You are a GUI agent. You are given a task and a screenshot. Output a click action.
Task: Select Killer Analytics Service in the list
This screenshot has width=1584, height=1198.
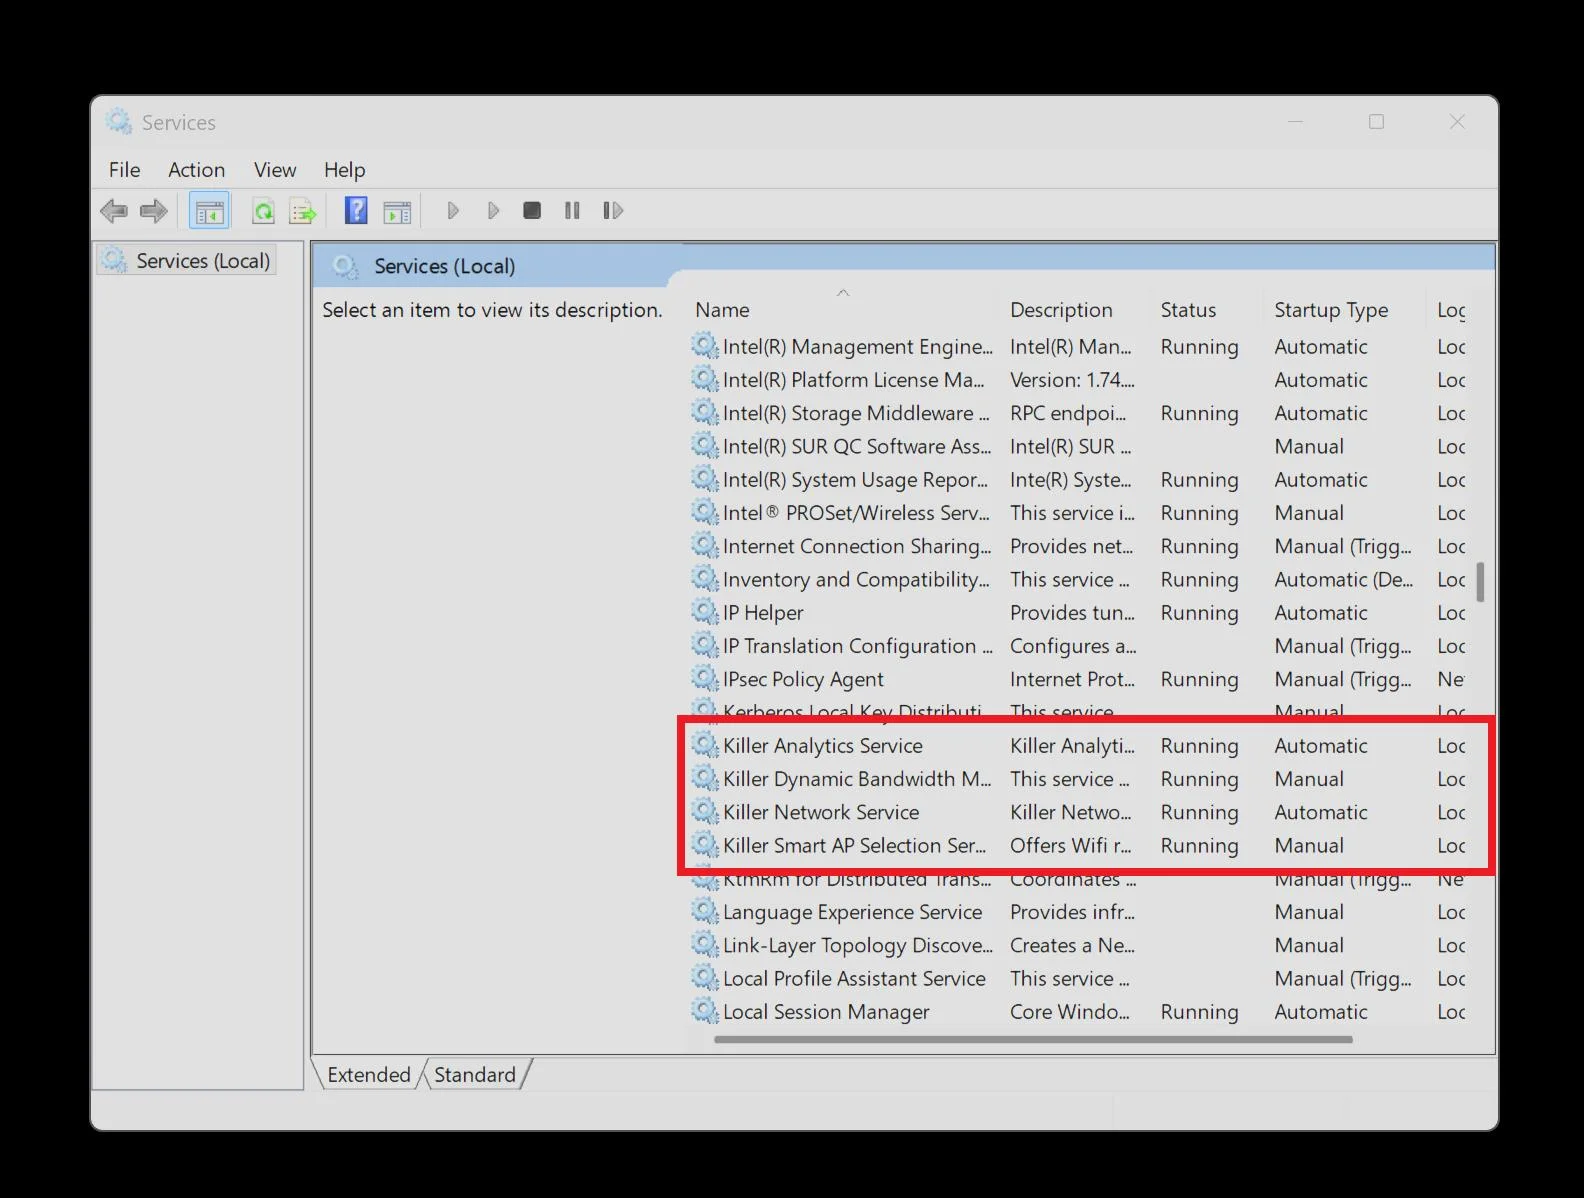[1078, 745]
